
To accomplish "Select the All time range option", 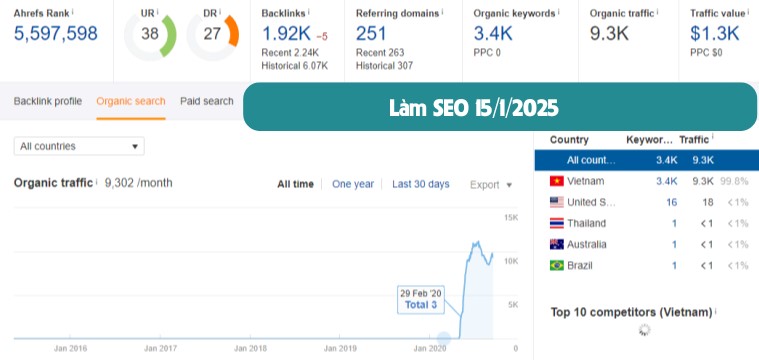I will click(x=295, y=184).
